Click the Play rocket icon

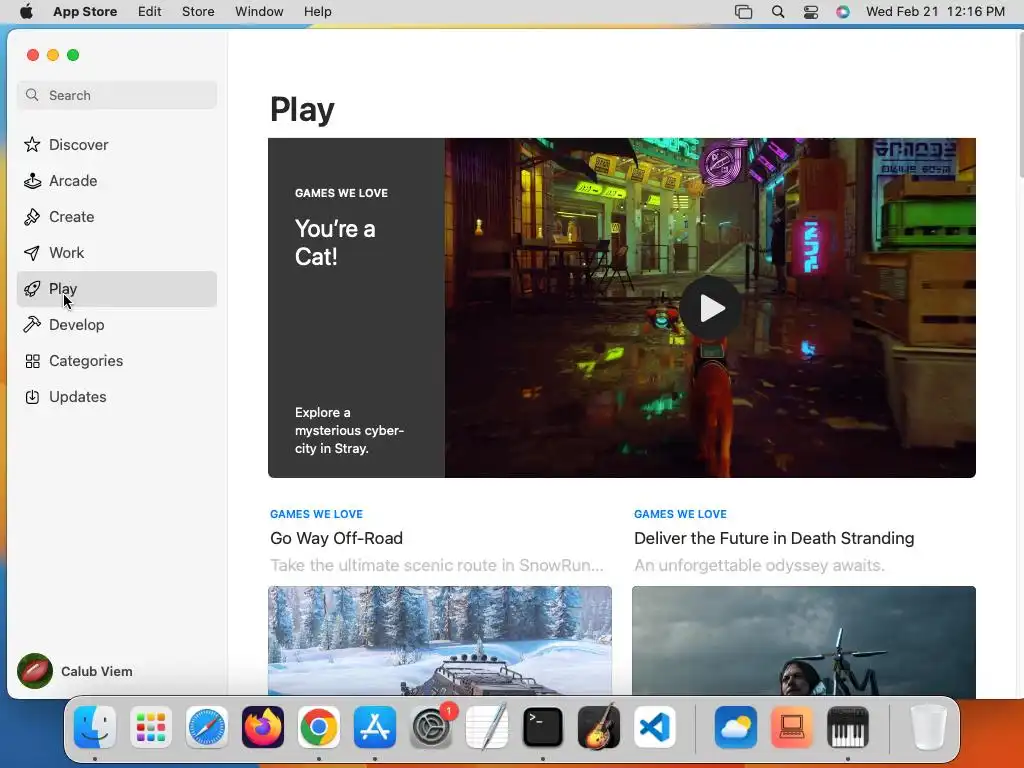tap(32, 289)
